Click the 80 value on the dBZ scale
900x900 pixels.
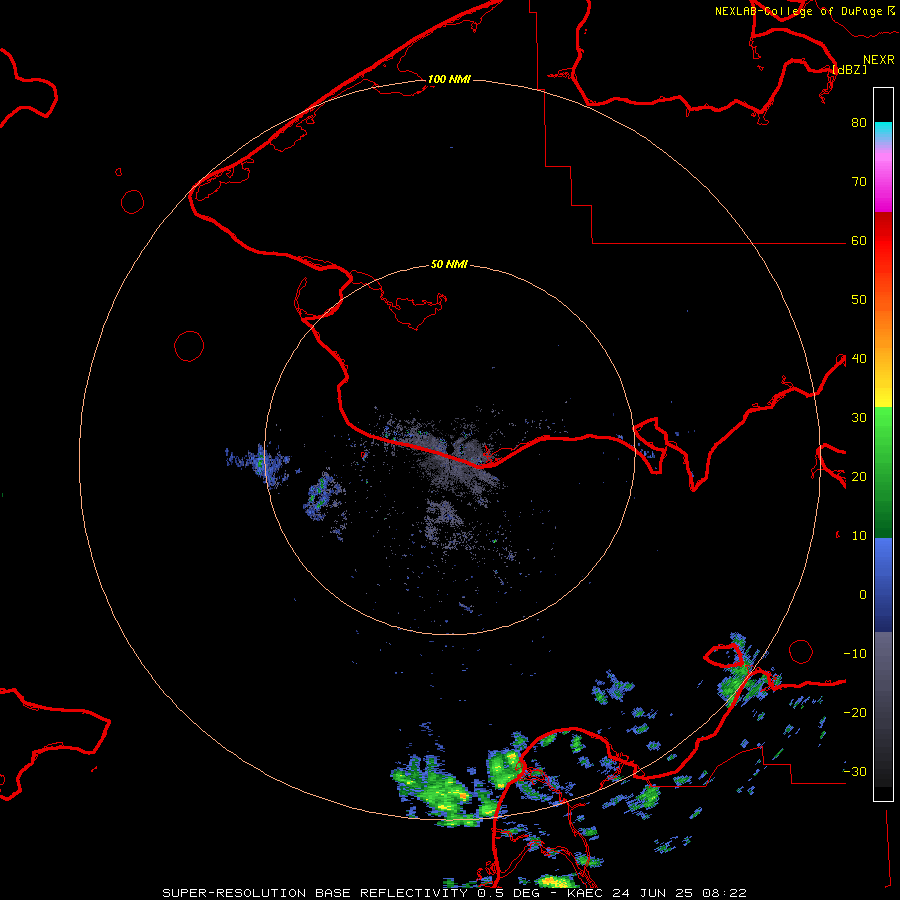[859, 123]
